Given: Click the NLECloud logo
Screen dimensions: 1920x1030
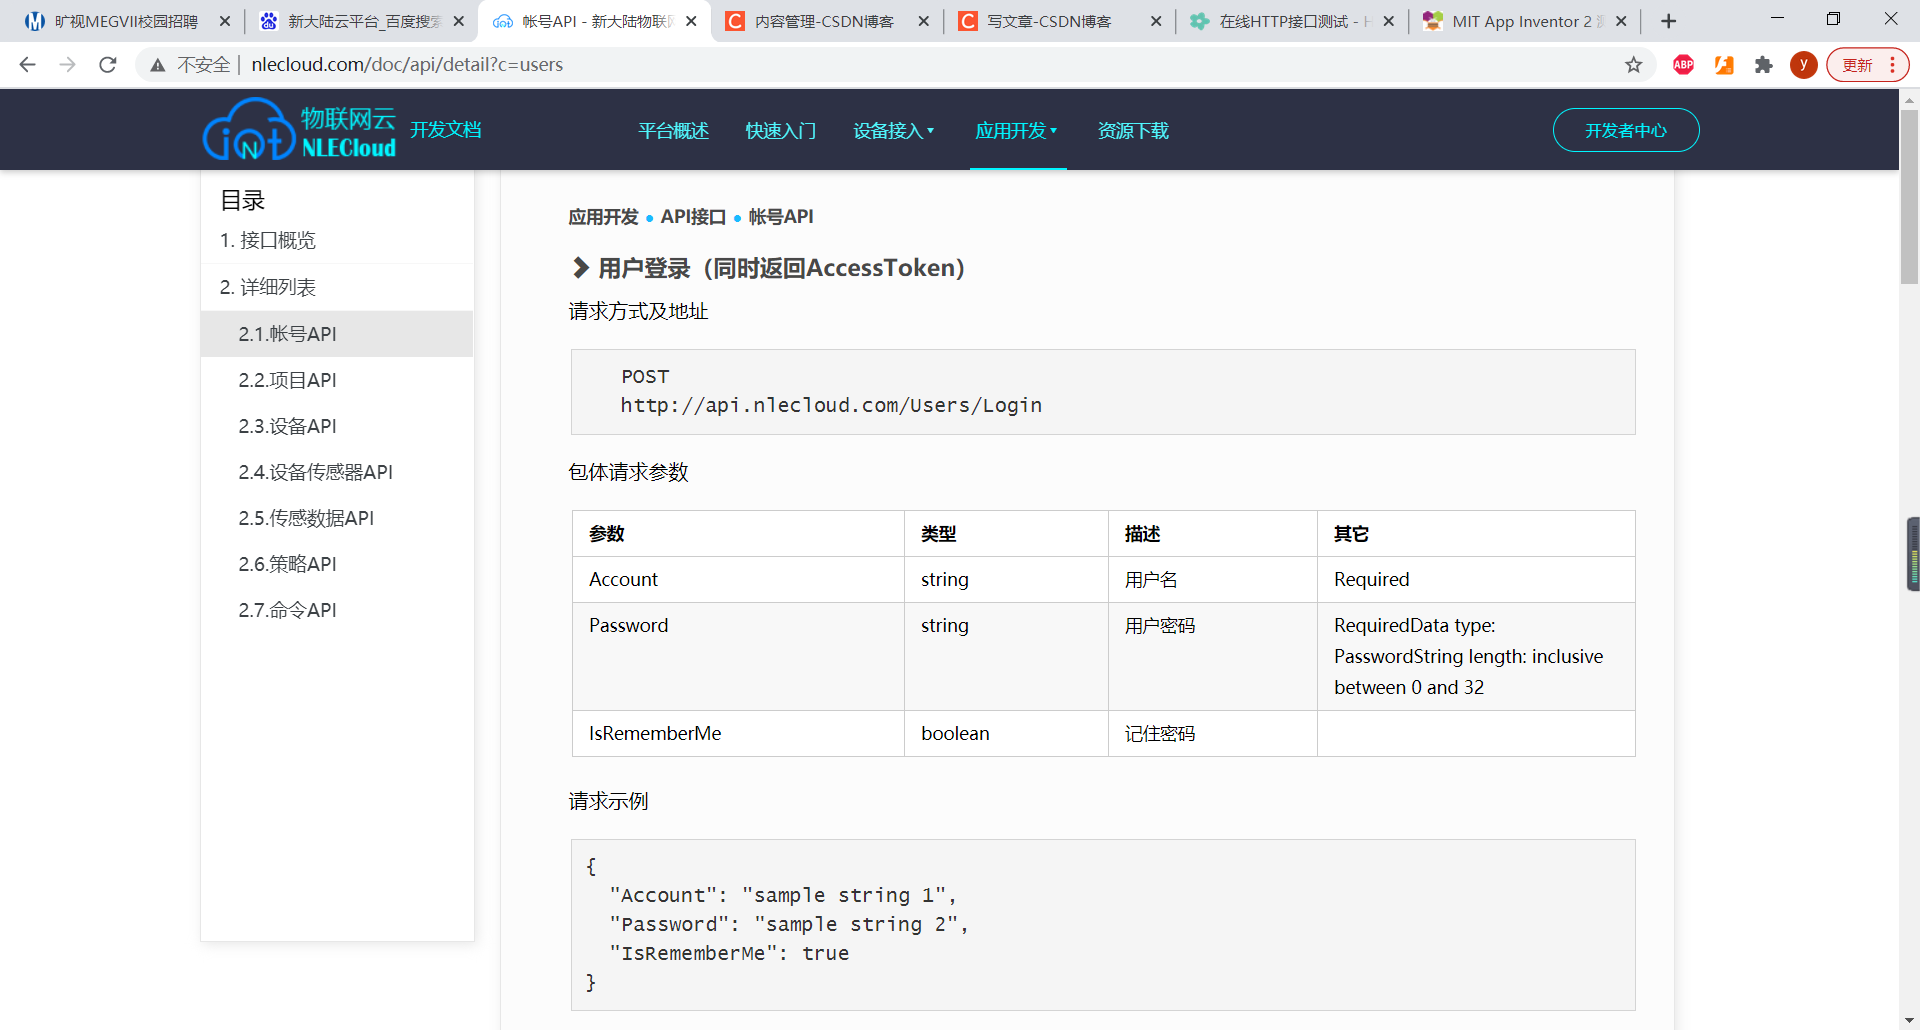Looking at the screenshot, I should point(299,130).
